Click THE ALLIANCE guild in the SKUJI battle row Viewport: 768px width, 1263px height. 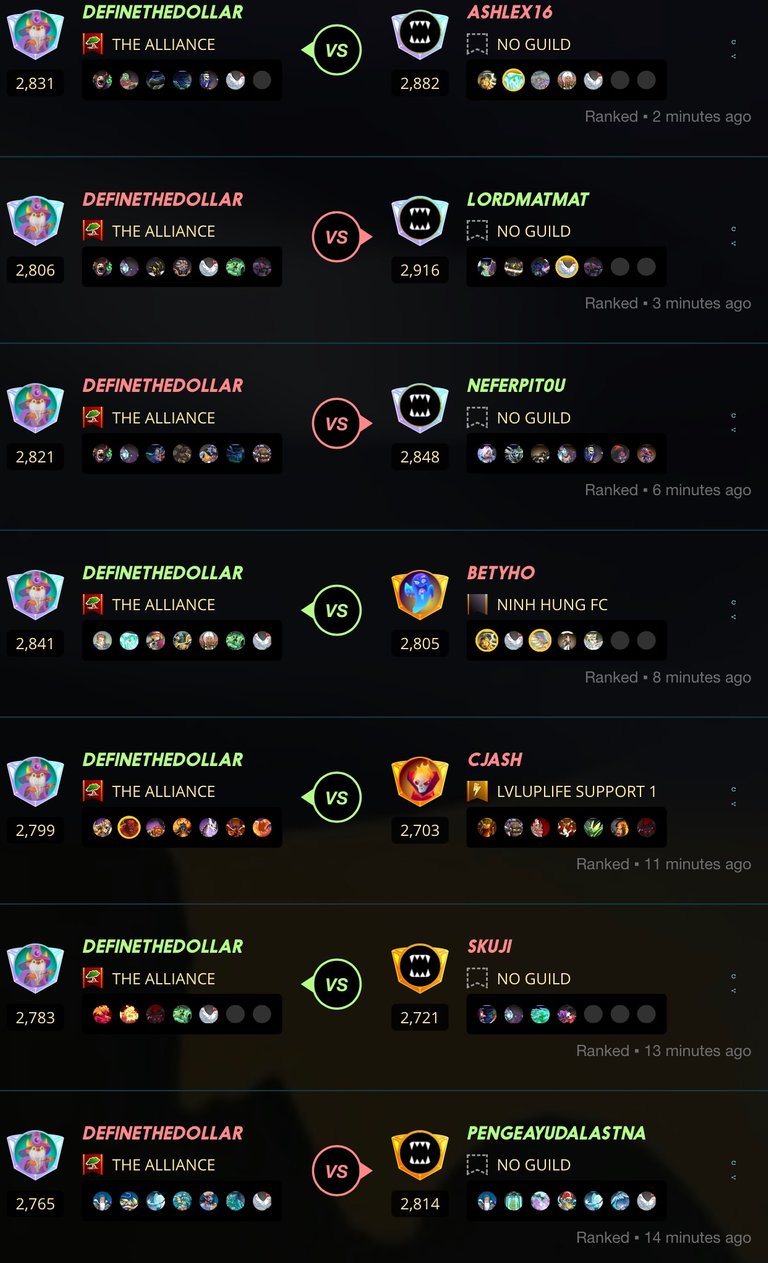tap(163, 979)
